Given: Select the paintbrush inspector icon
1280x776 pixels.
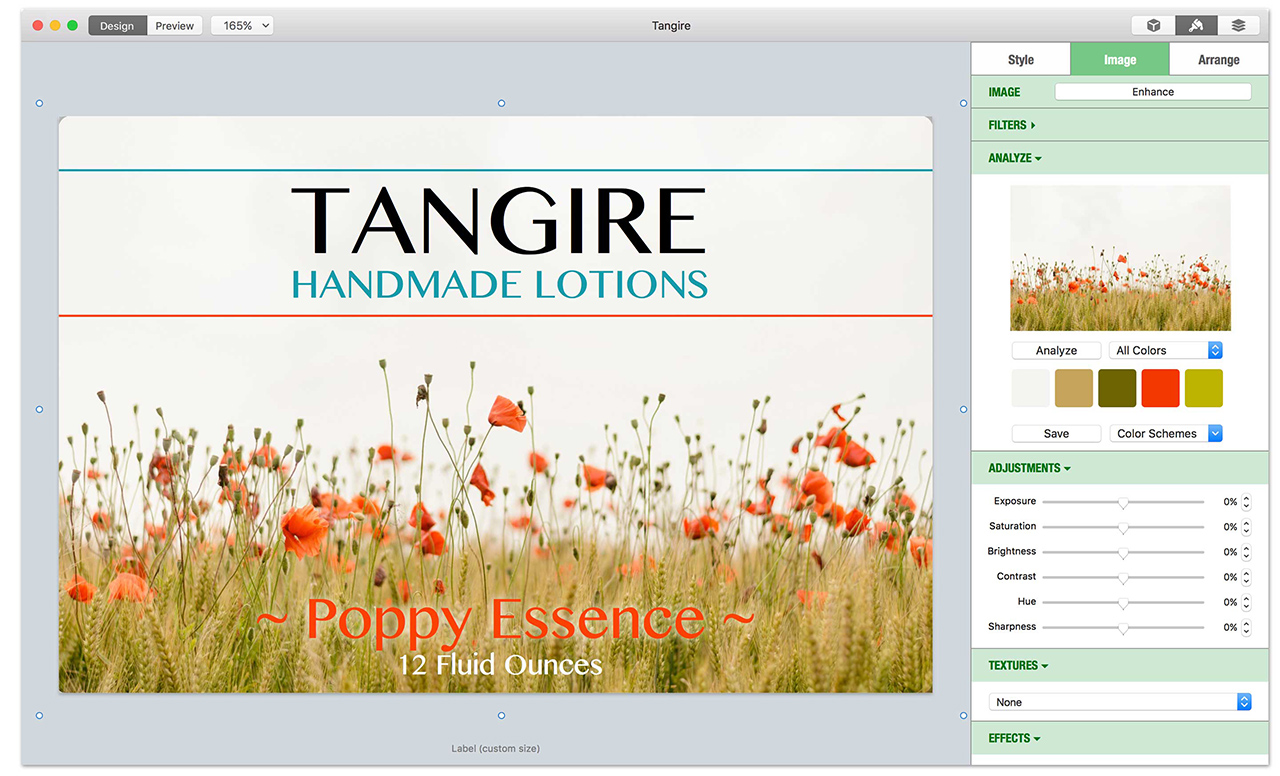Looking at the screenshot, I should 1196,26.
